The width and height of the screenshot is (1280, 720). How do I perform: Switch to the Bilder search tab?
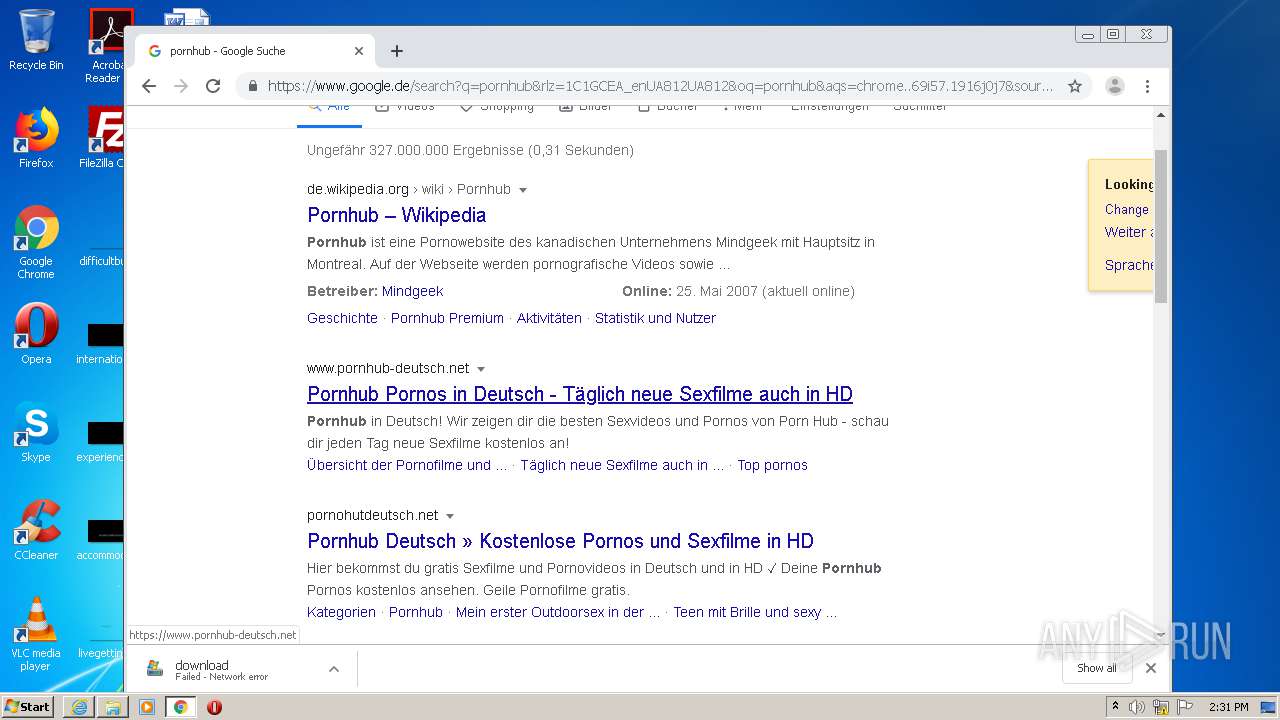tap(585, 107)
